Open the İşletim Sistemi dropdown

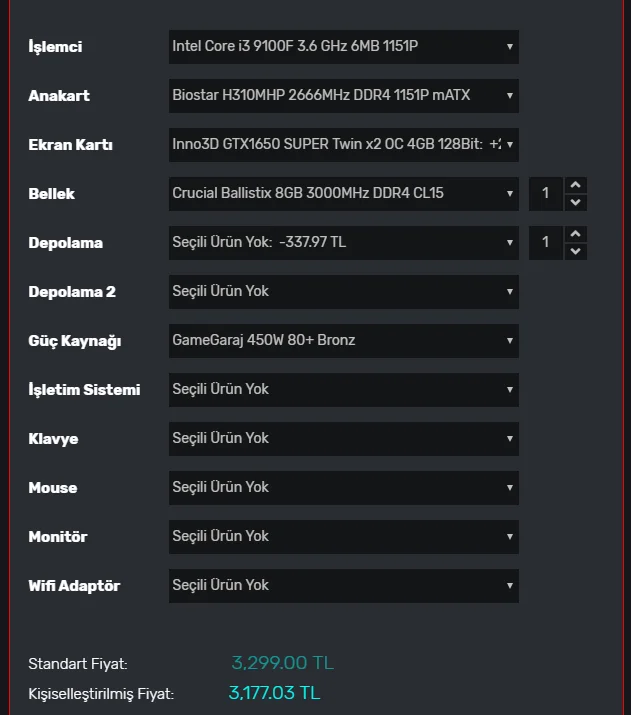click(x=343, y=389)
